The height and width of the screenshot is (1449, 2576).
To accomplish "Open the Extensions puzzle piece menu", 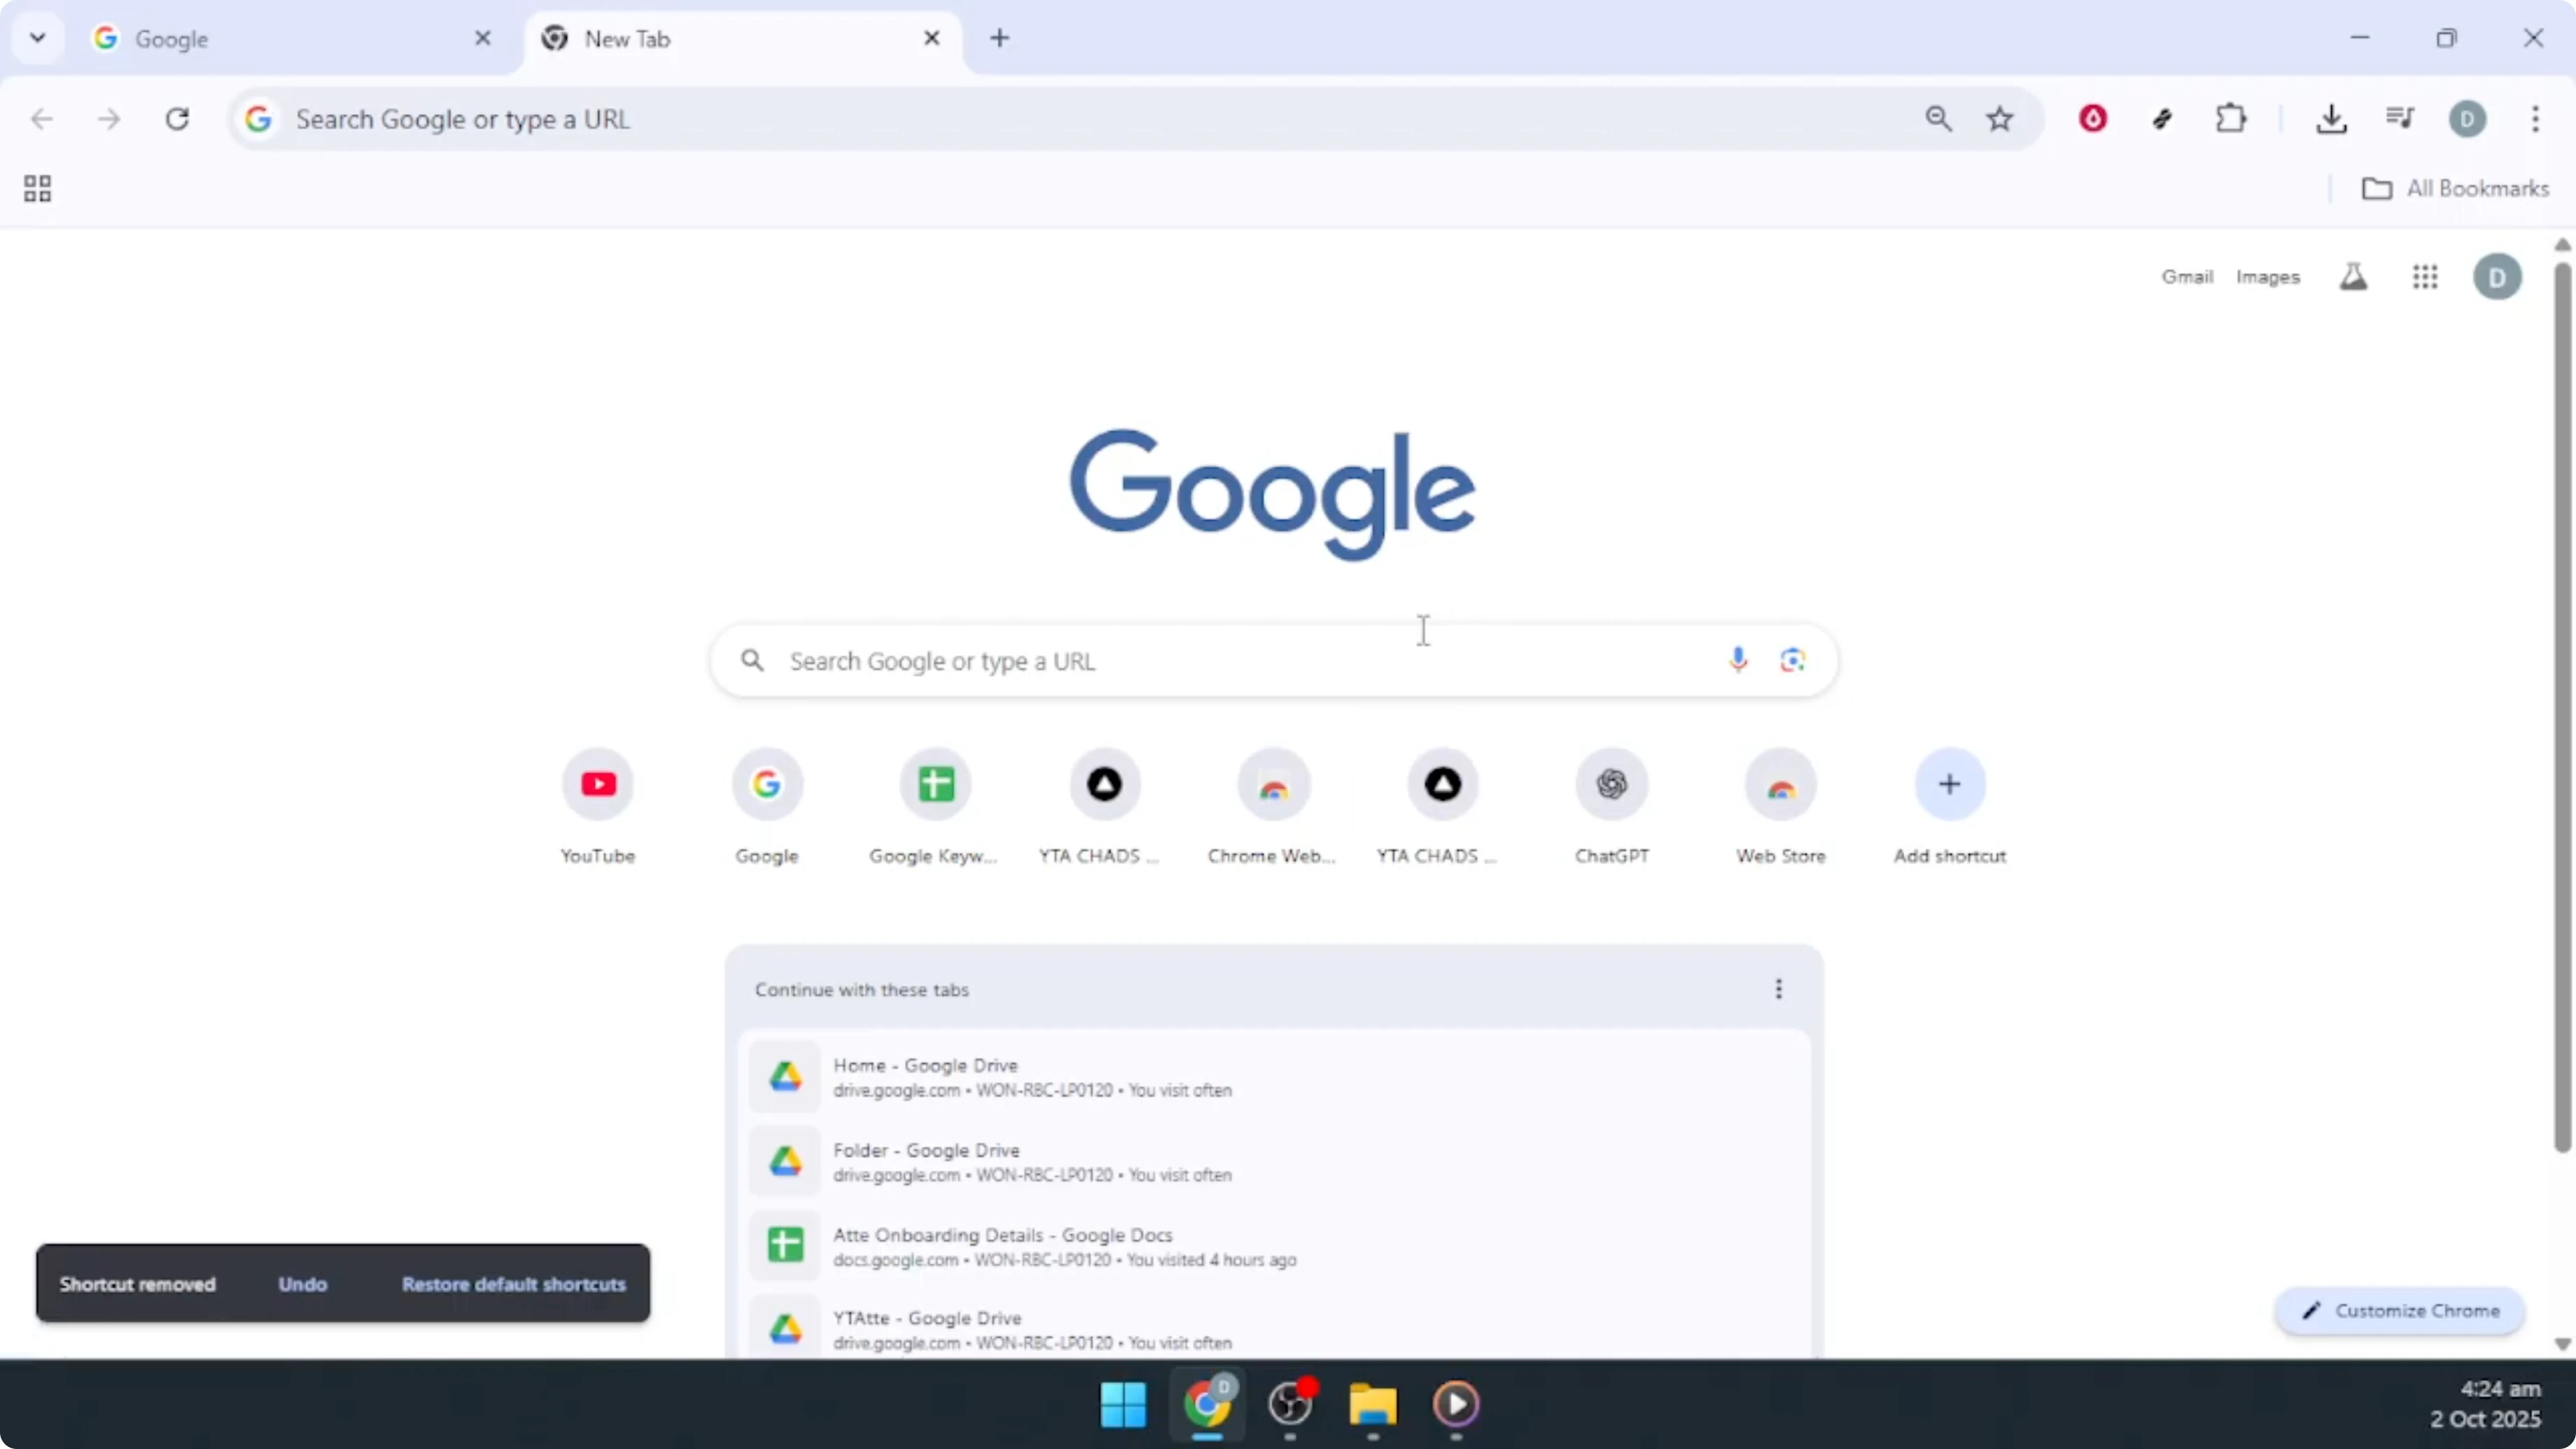I will tap(2231, 118).
